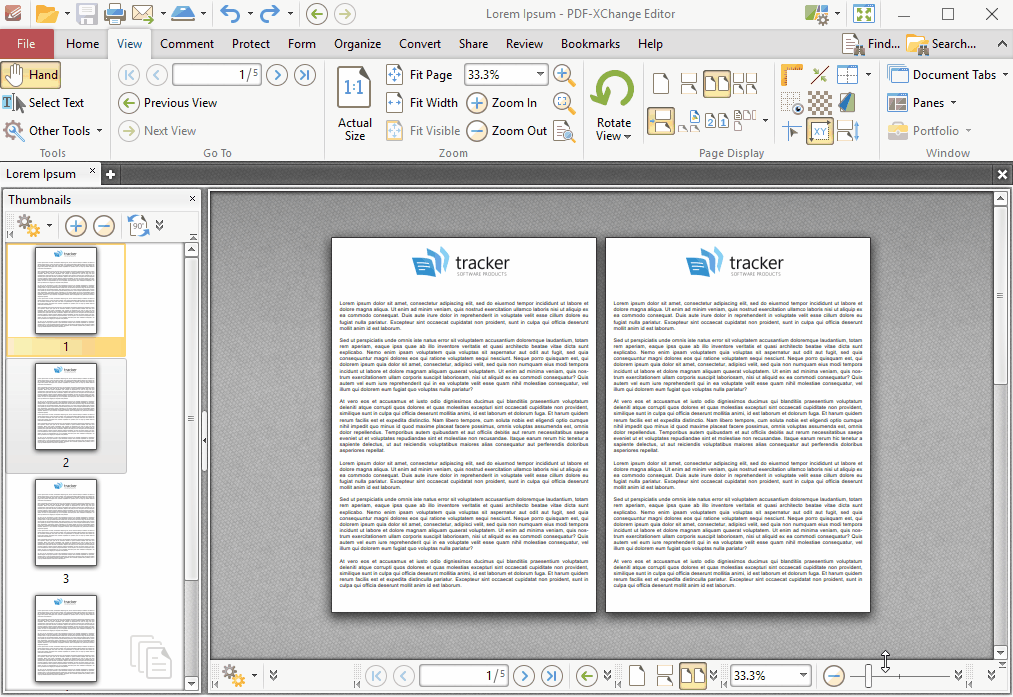Open the Other Tools dropdown

coord(53,130)
